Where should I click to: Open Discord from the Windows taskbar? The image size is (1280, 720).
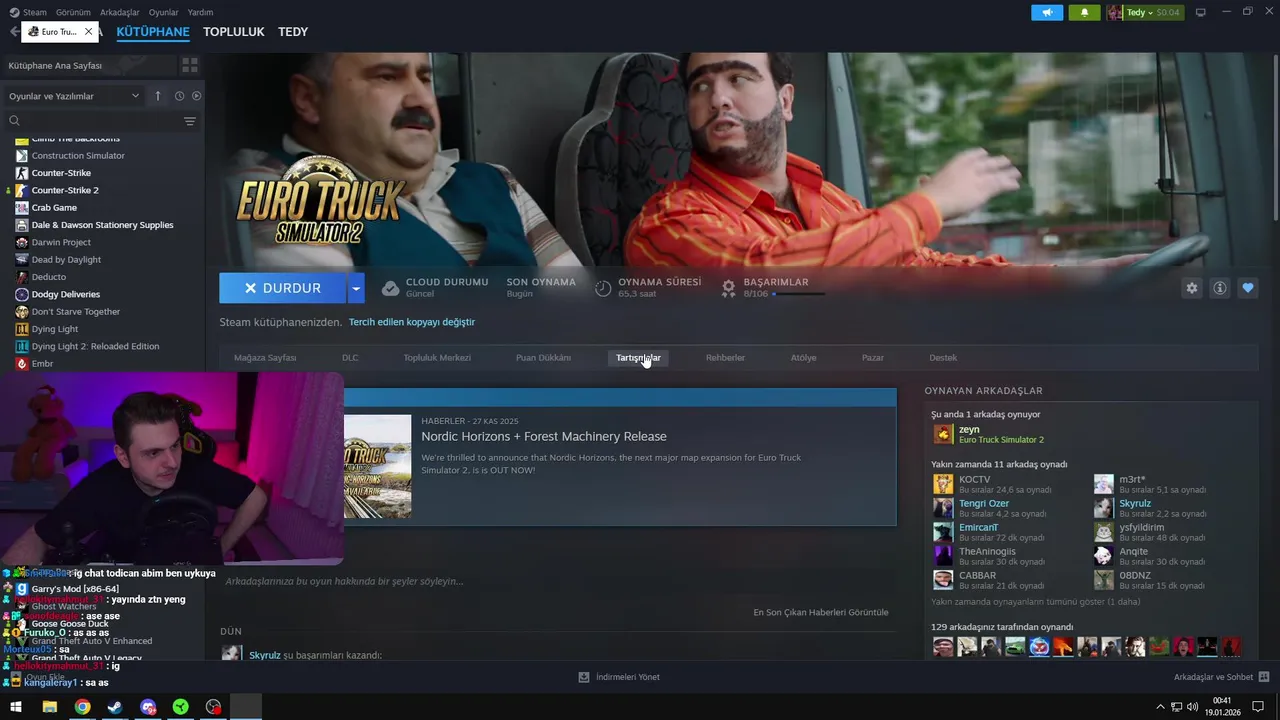click(x=148, y=707)
